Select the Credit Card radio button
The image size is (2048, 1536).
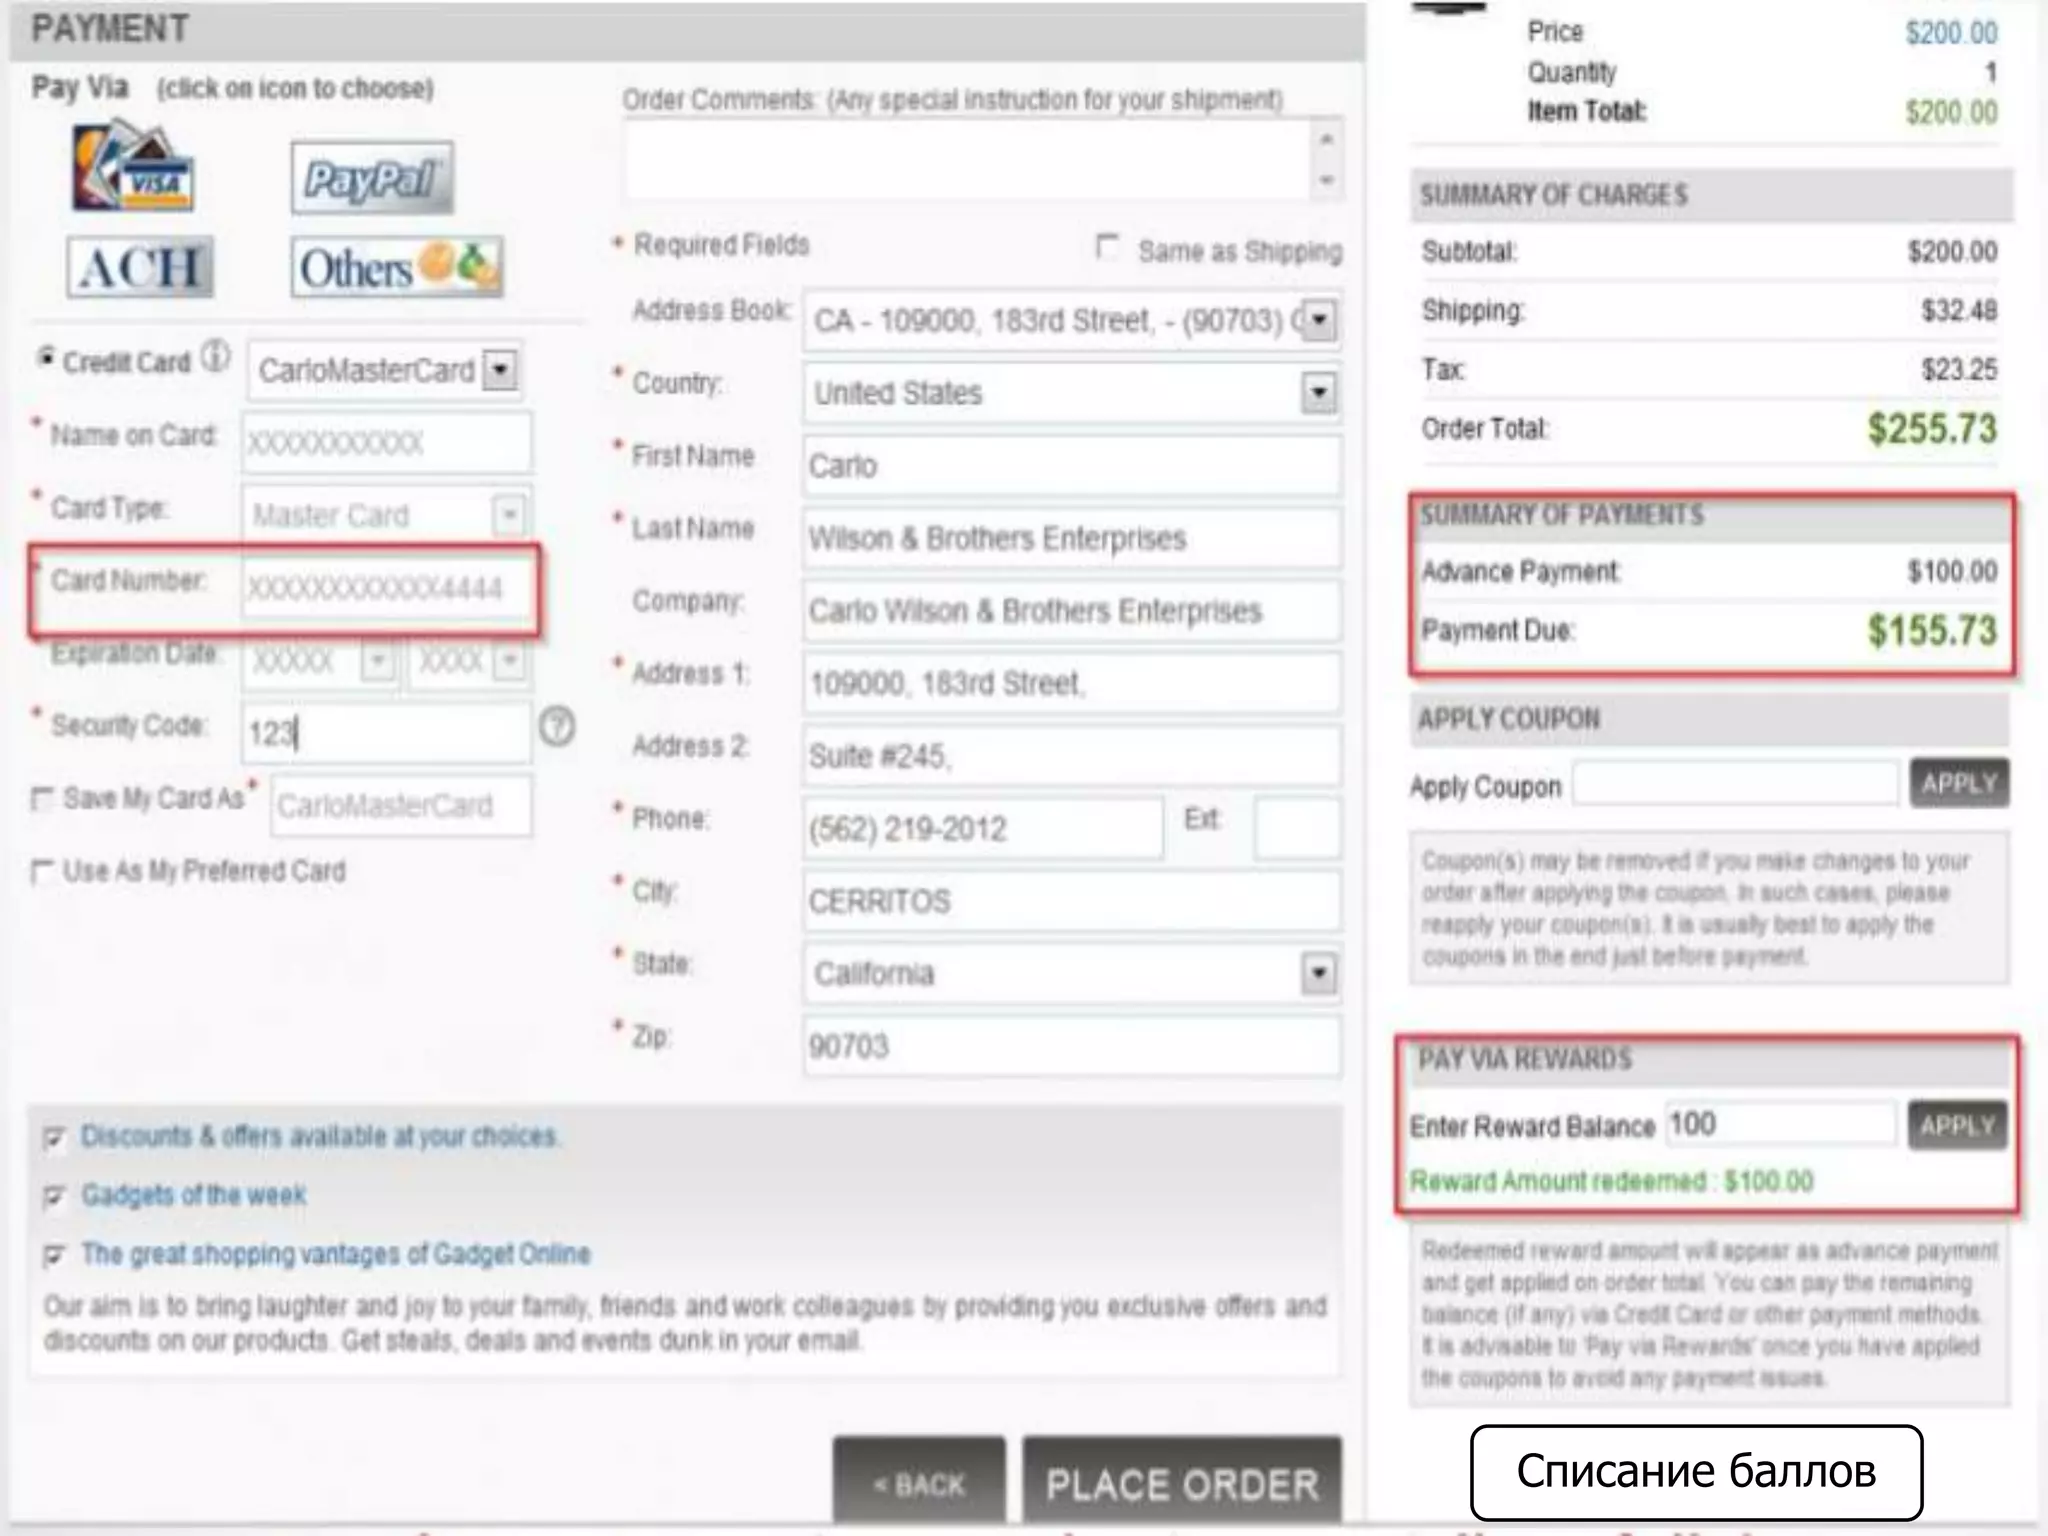pyautogui.click(x=45, y=357)
